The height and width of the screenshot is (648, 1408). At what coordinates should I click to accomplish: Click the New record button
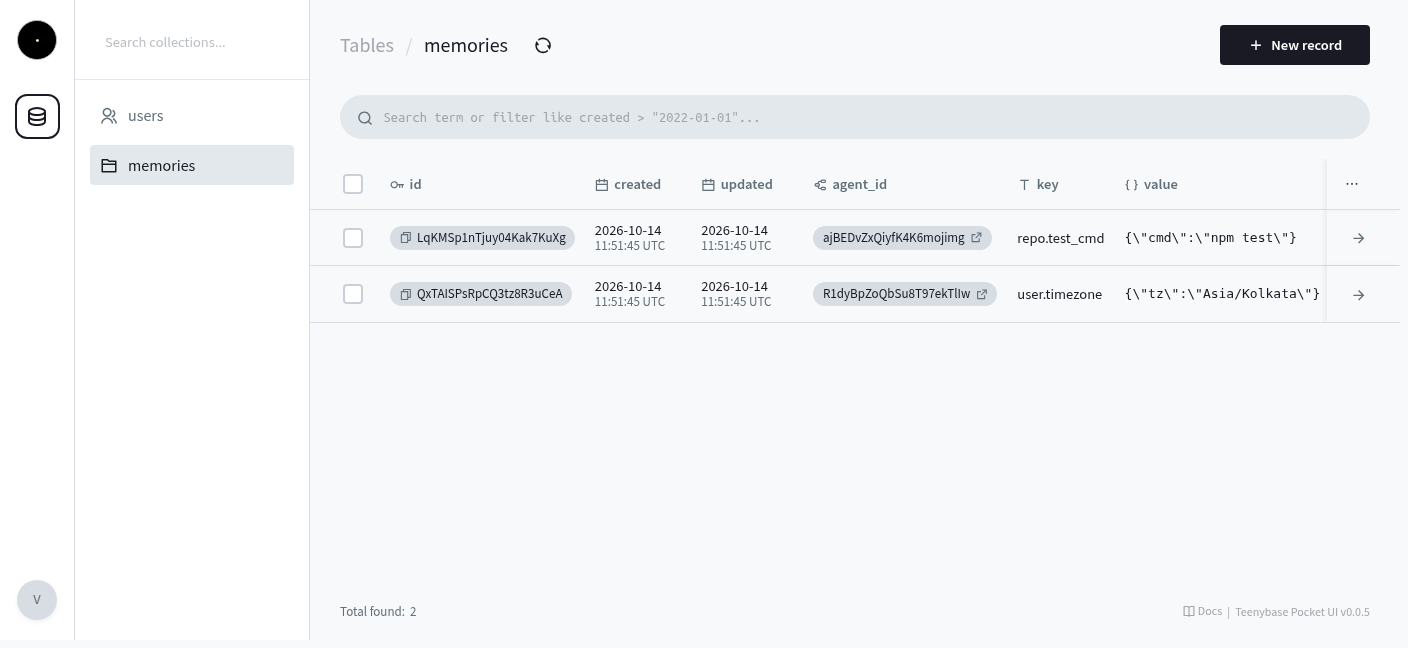coord(1295,45)
